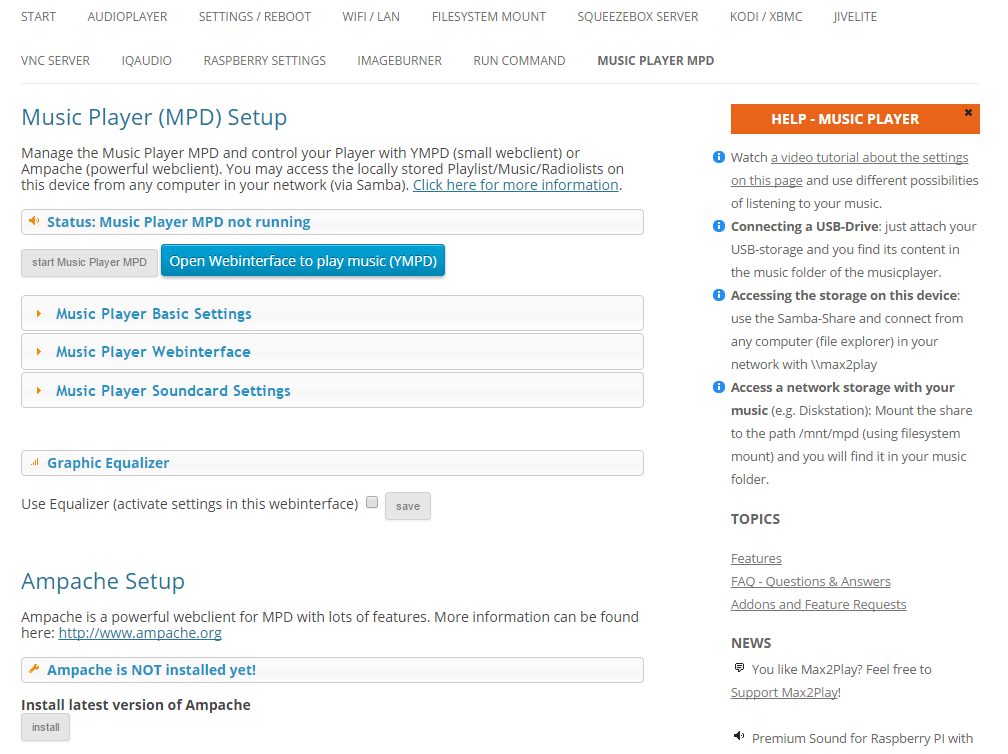Viewport: 1008px width, 754px height.
Task: Click 'Ampache is NOT installed yet!' text
Action: (x=151, y=670)
